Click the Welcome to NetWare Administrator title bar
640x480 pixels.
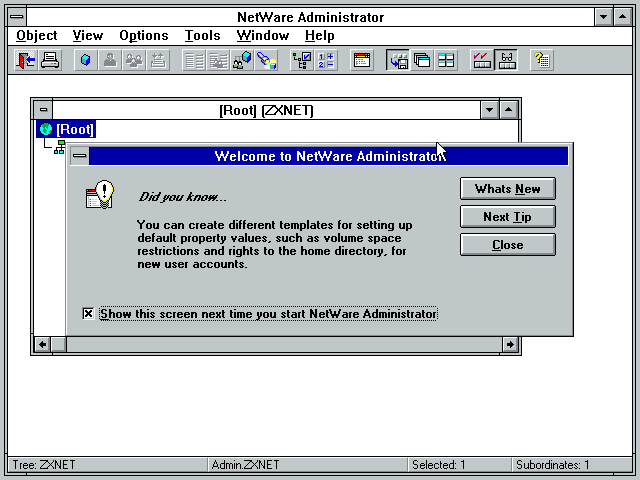pos(329,156)
